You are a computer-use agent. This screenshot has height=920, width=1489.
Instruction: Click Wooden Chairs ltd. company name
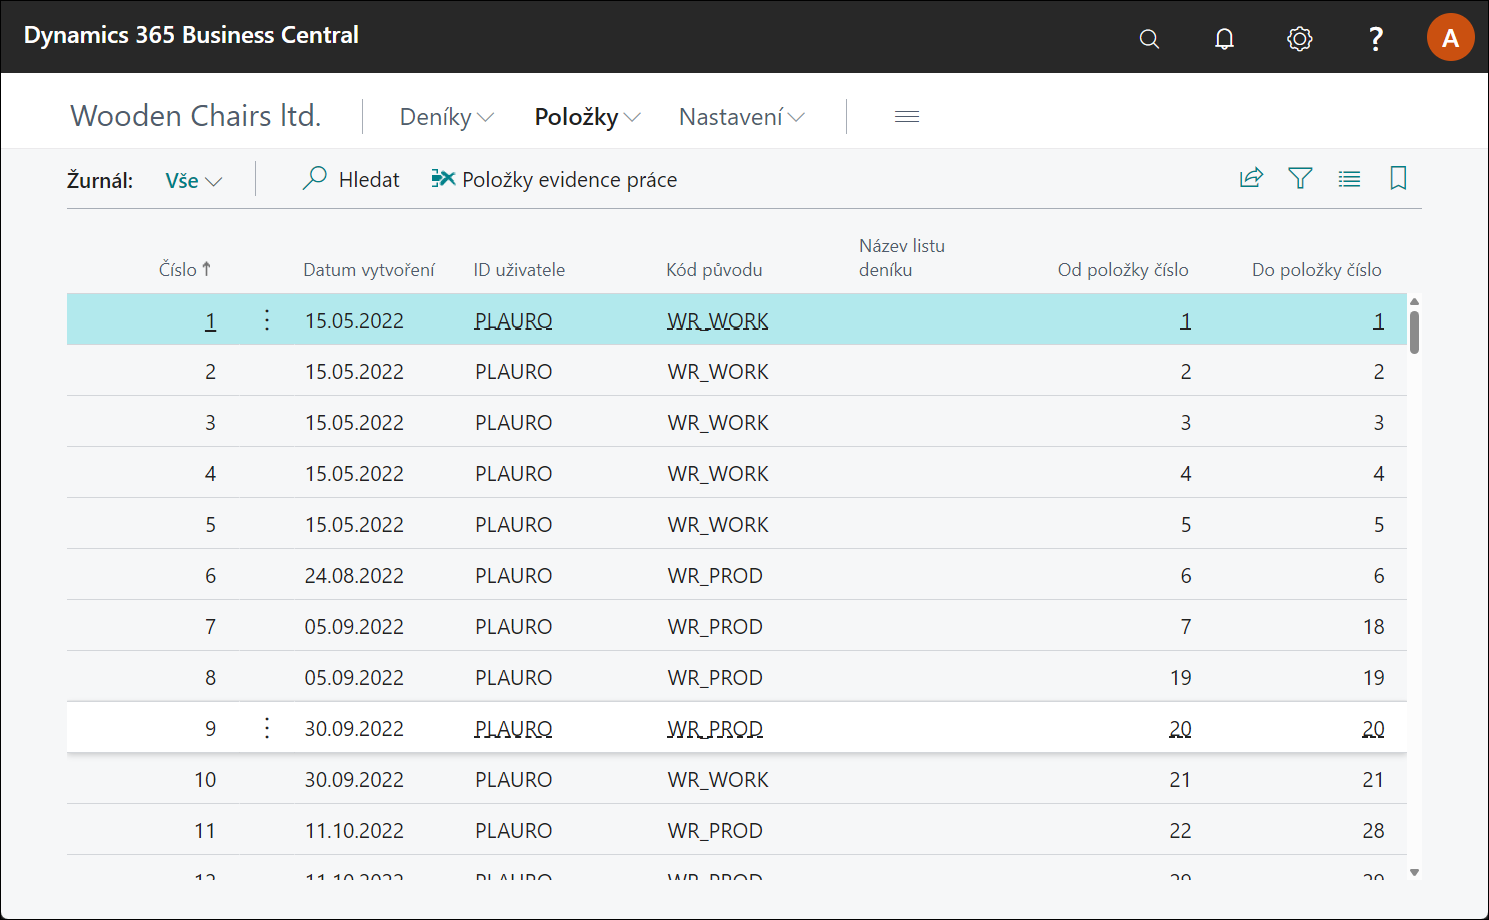(196, 116)
